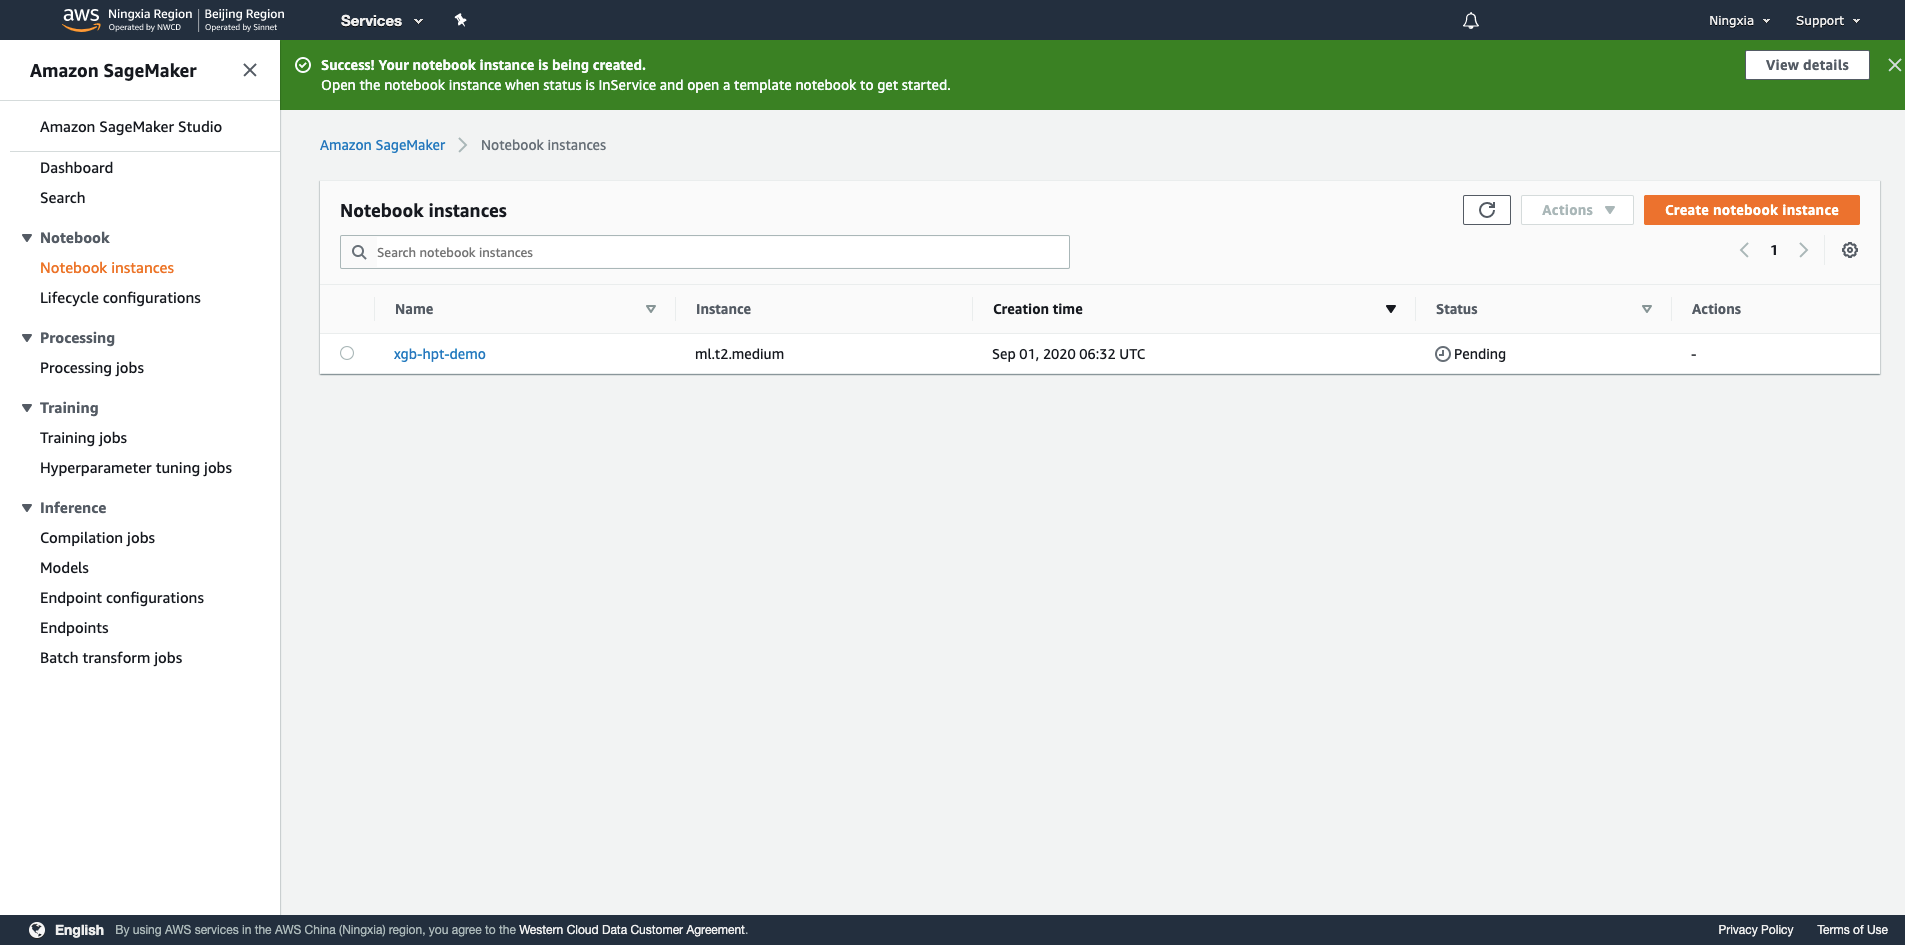Sort by Status column arrow
The width and height of the screenshot is (1905, 945).
point(1647,309)
